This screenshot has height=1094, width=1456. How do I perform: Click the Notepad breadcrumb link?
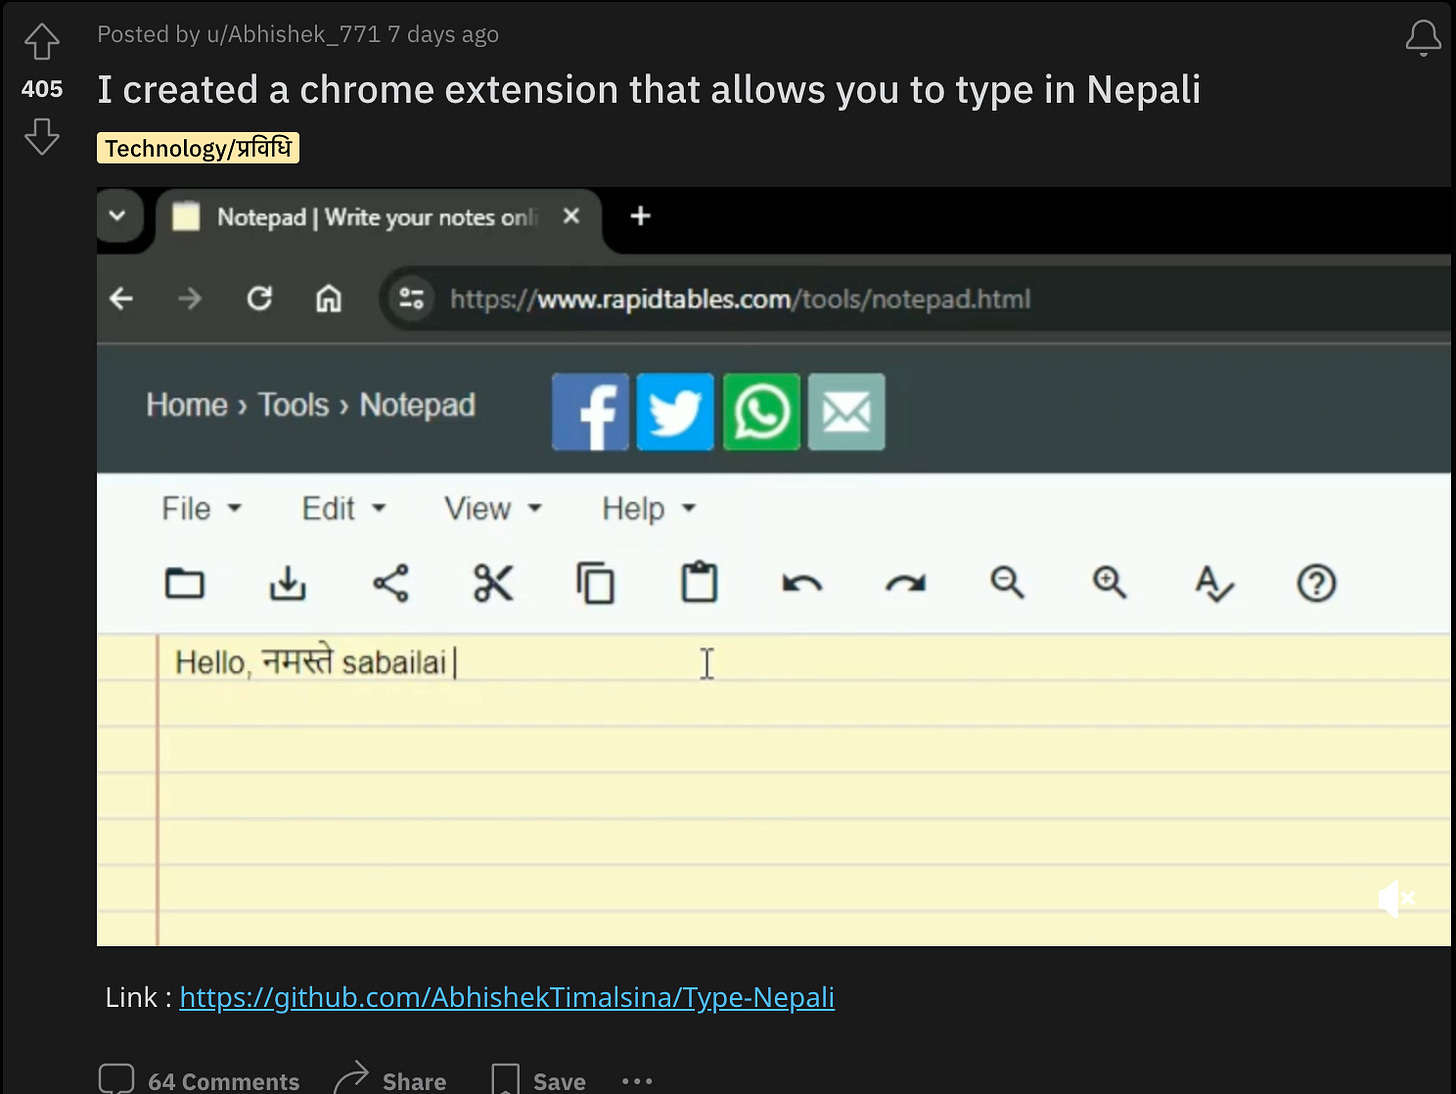coord(417,405)
